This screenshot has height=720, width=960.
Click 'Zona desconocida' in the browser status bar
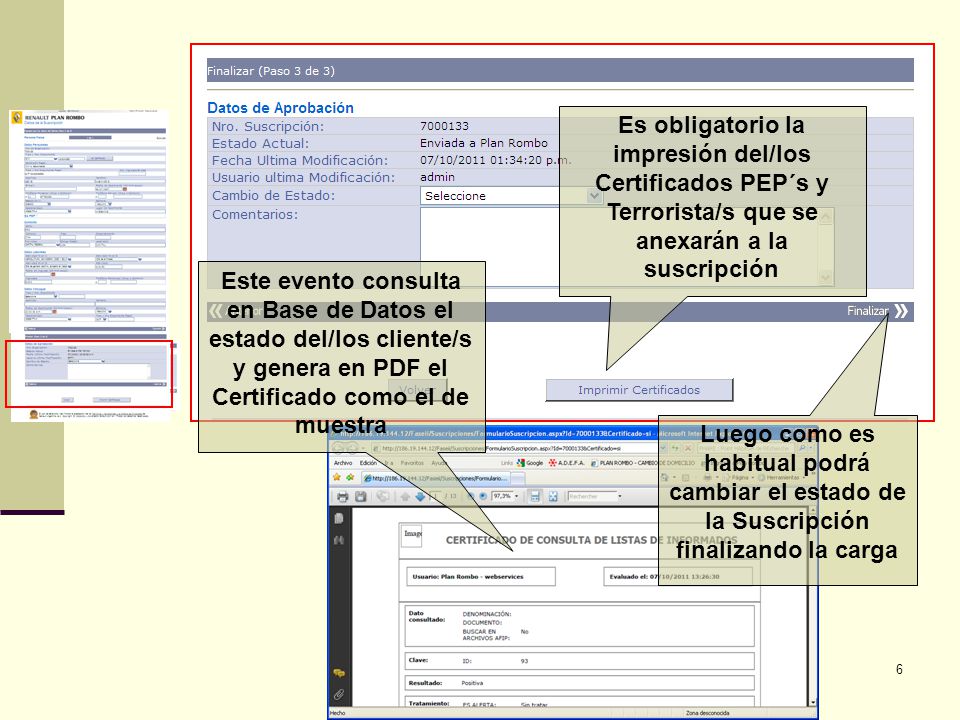[707, 713]
